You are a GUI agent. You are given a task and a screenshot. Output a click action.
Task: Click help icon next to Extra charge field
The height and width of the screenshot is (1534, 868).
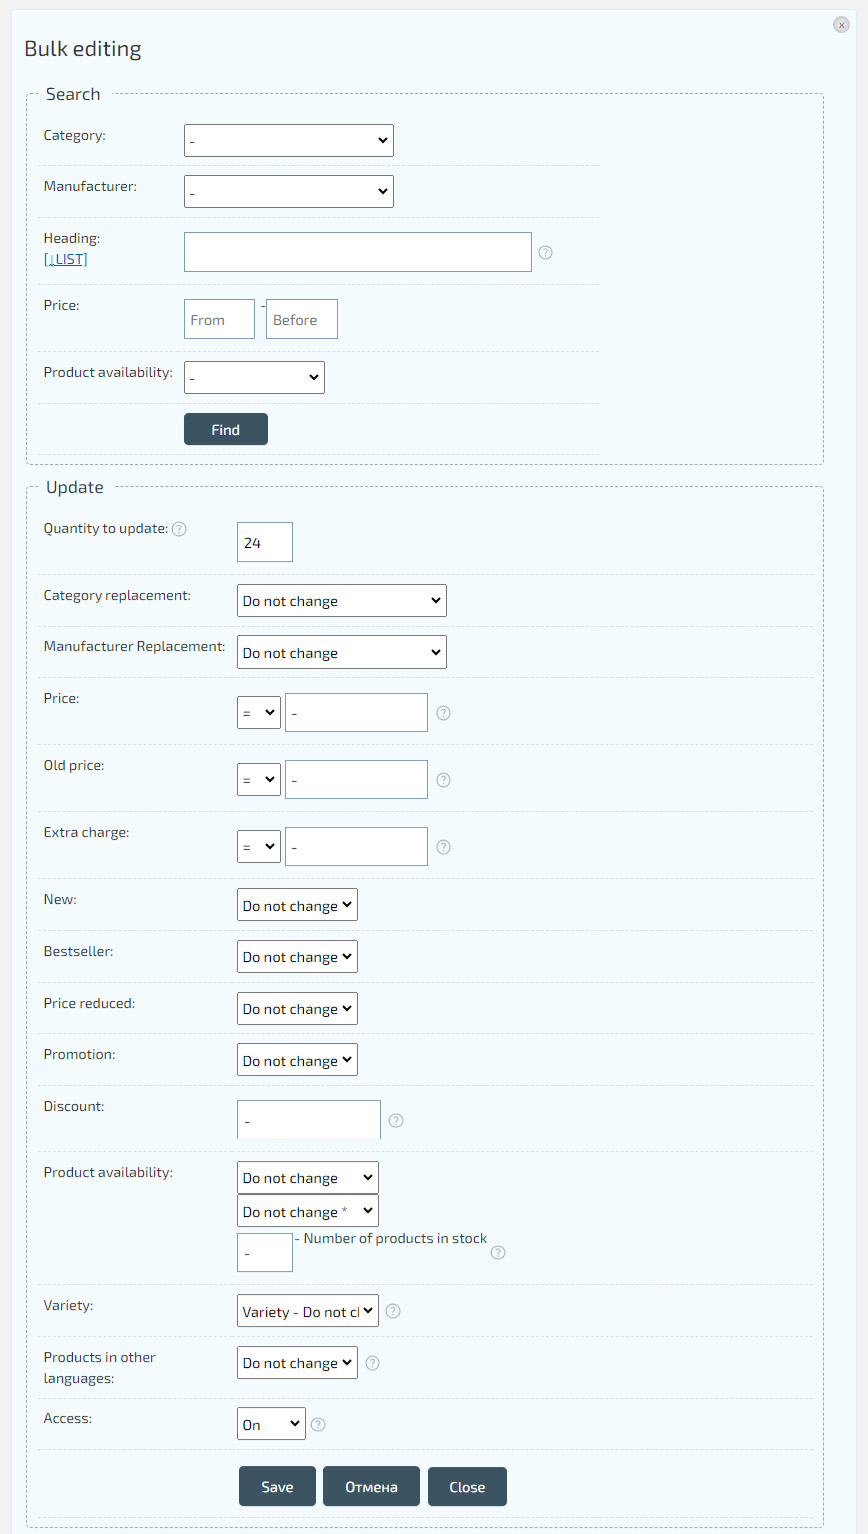pyautogui.click(x=444, y=847)
